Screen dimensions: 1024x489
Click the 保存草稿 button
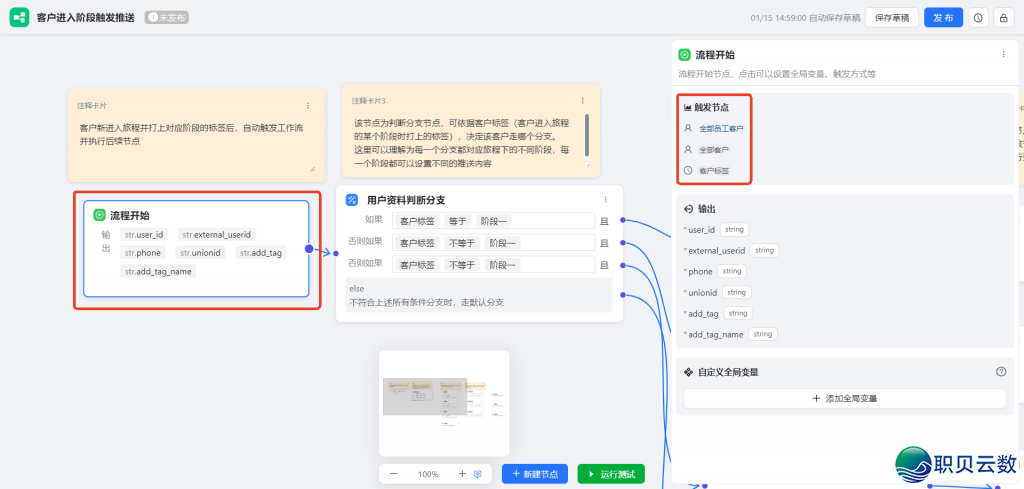[x=891, y=18]
